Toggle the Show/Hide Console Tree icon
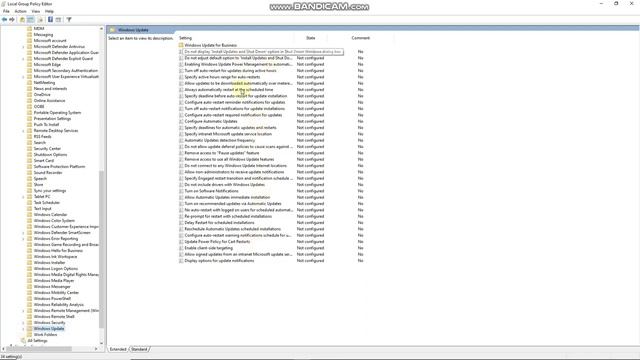 click(x=31, y=20)
